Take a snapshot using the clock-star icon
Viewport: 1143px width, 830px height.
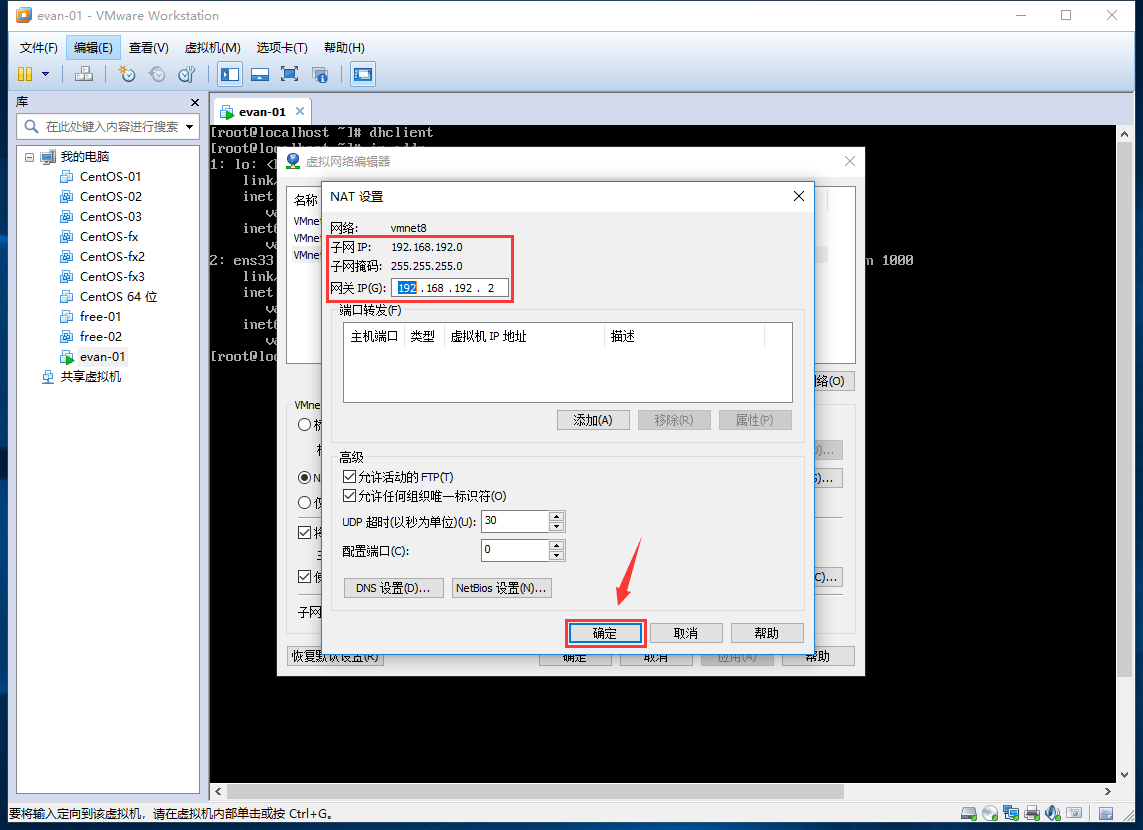pos(127,74)
